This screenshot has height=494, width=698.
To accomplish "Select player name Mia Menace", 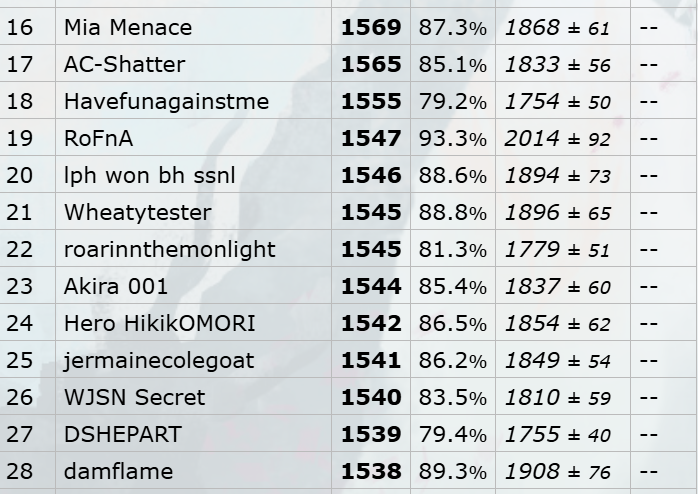I will pyautogui.click(x=128, y=27).
